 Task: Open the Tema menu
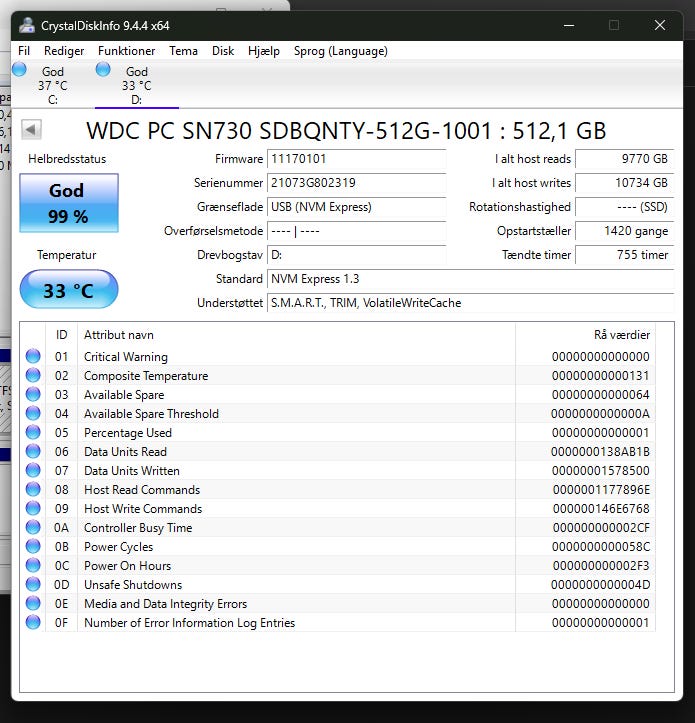click(x=183, y=51)
